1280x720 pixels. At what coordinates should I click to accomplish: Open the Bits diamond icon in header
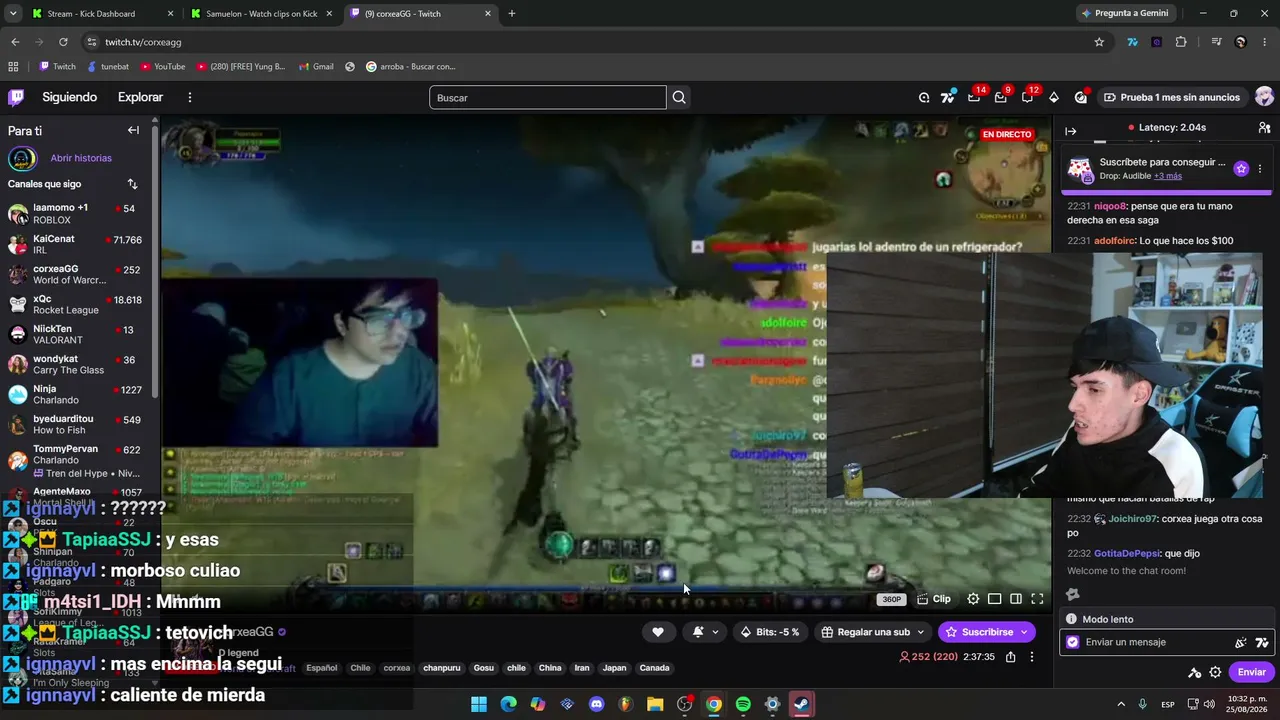1054,97
